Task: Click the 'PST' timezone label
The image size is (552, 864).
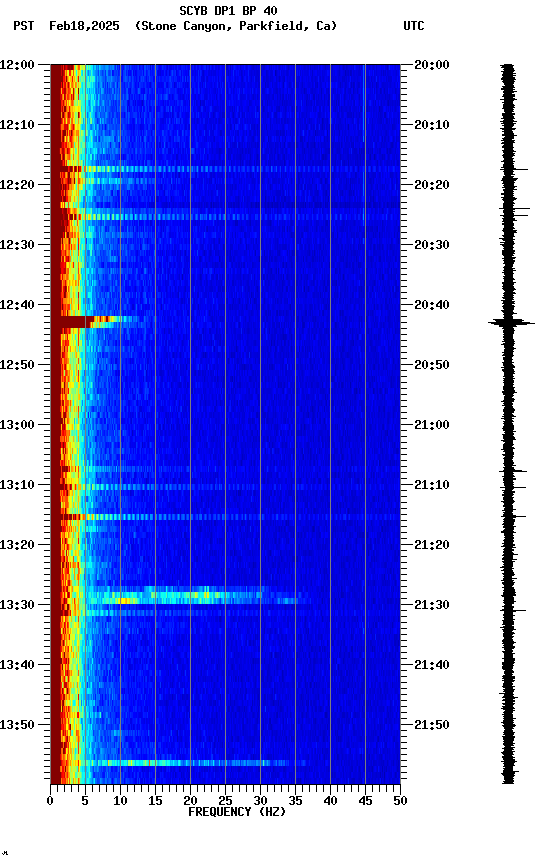Action: point(24,26)
